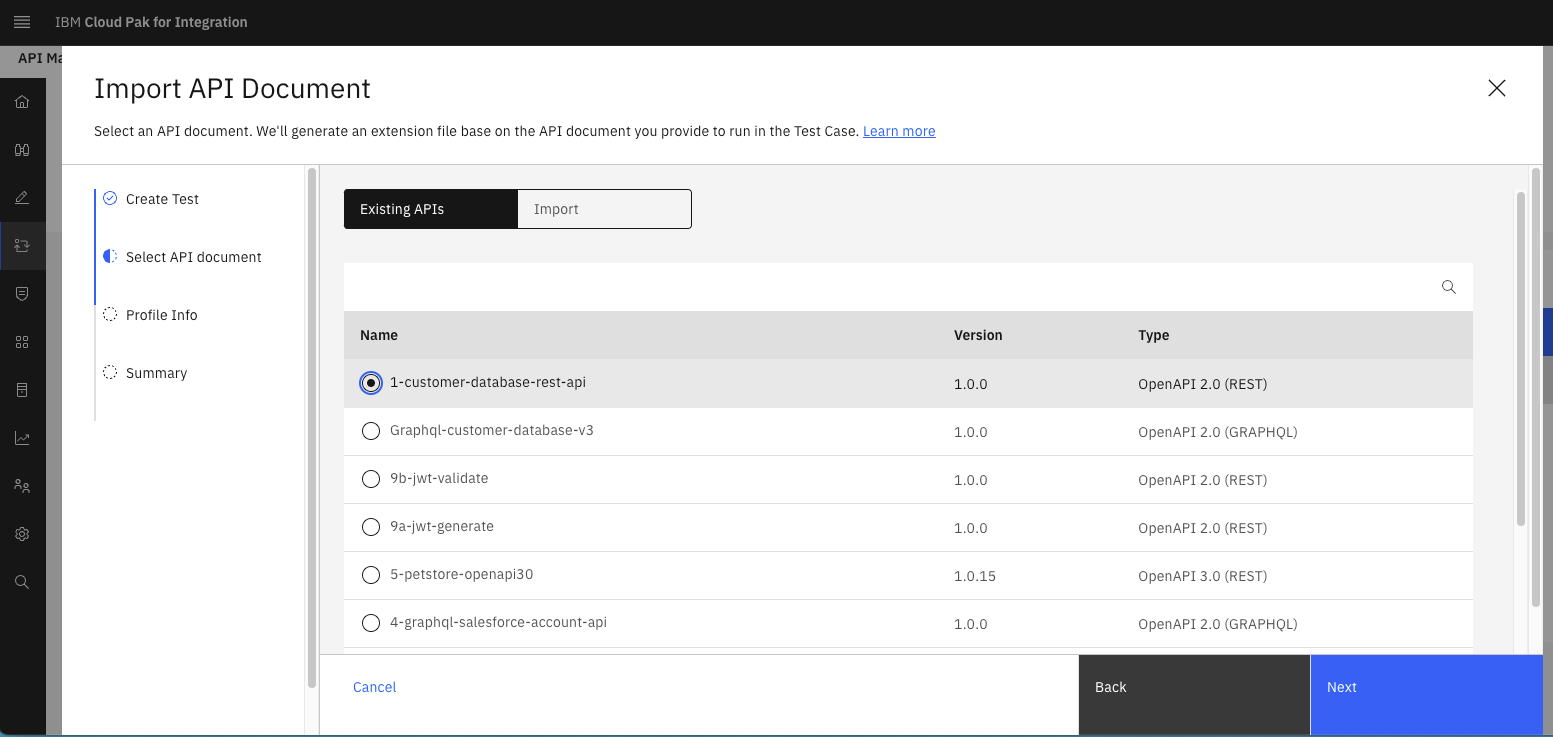This screenshot has width=1553, height=737.
Task: Select the Graphql-customer-database-v3 radio button
Action: pyautogui.click(x=371, y=431)
